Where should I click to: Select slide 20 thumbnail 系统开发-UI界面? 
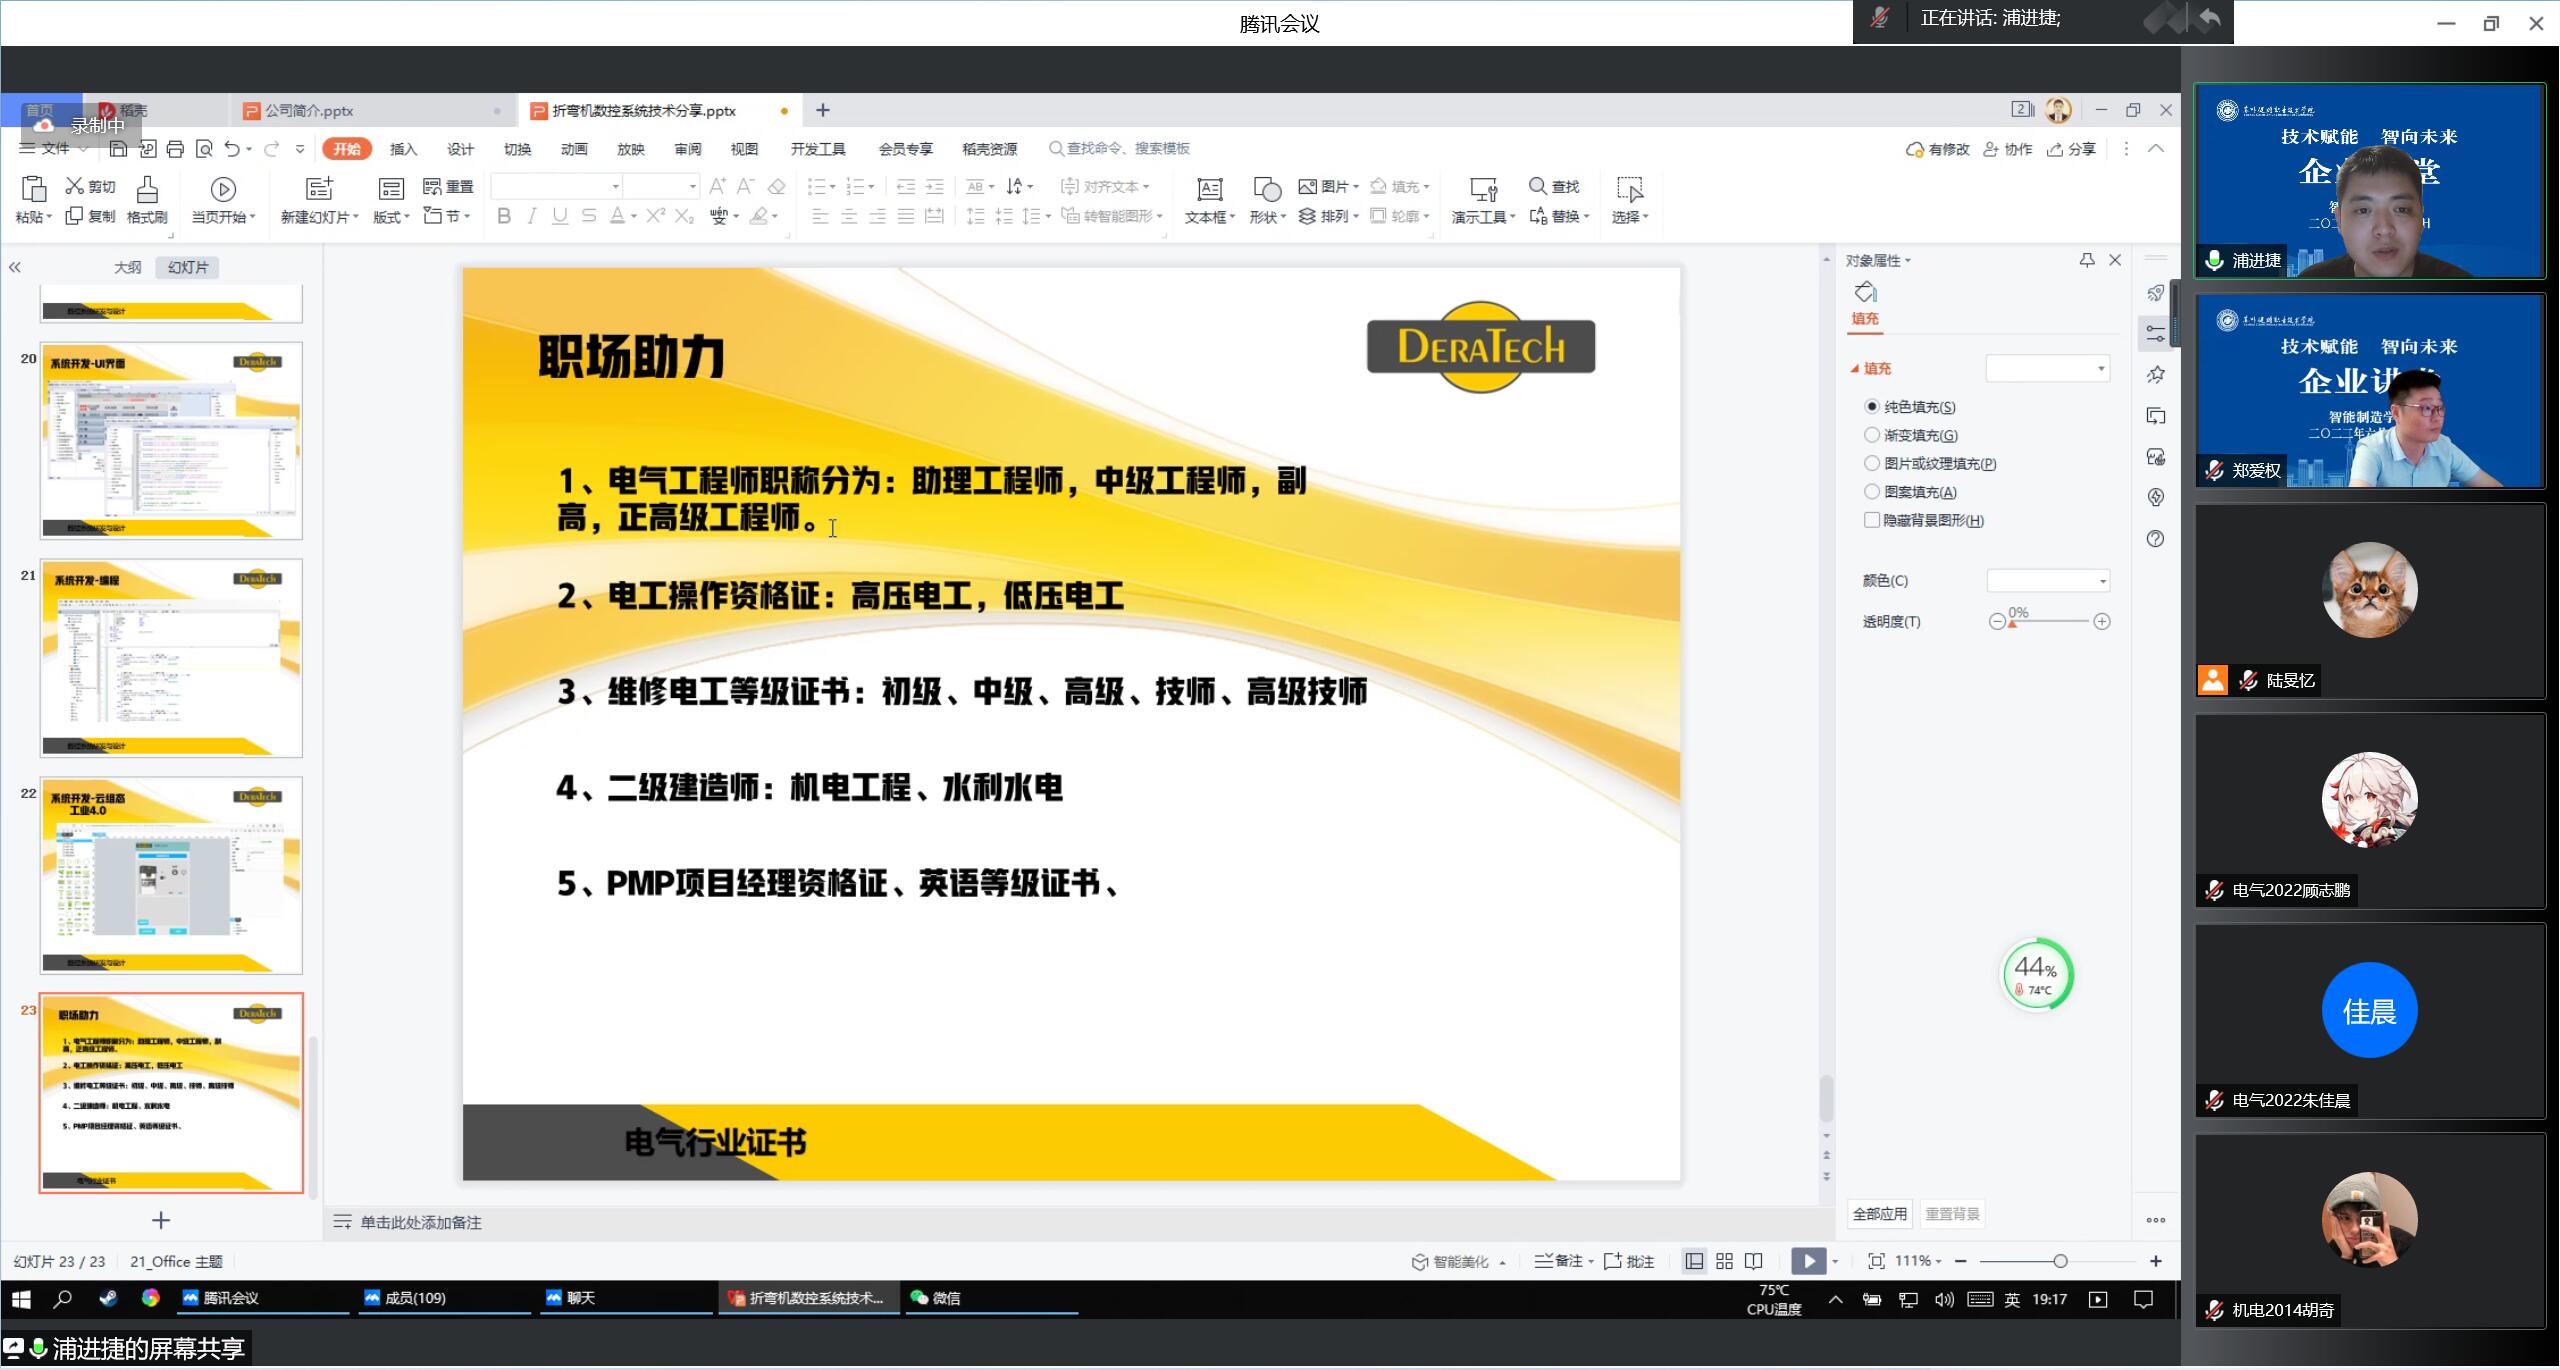(171, 441)
